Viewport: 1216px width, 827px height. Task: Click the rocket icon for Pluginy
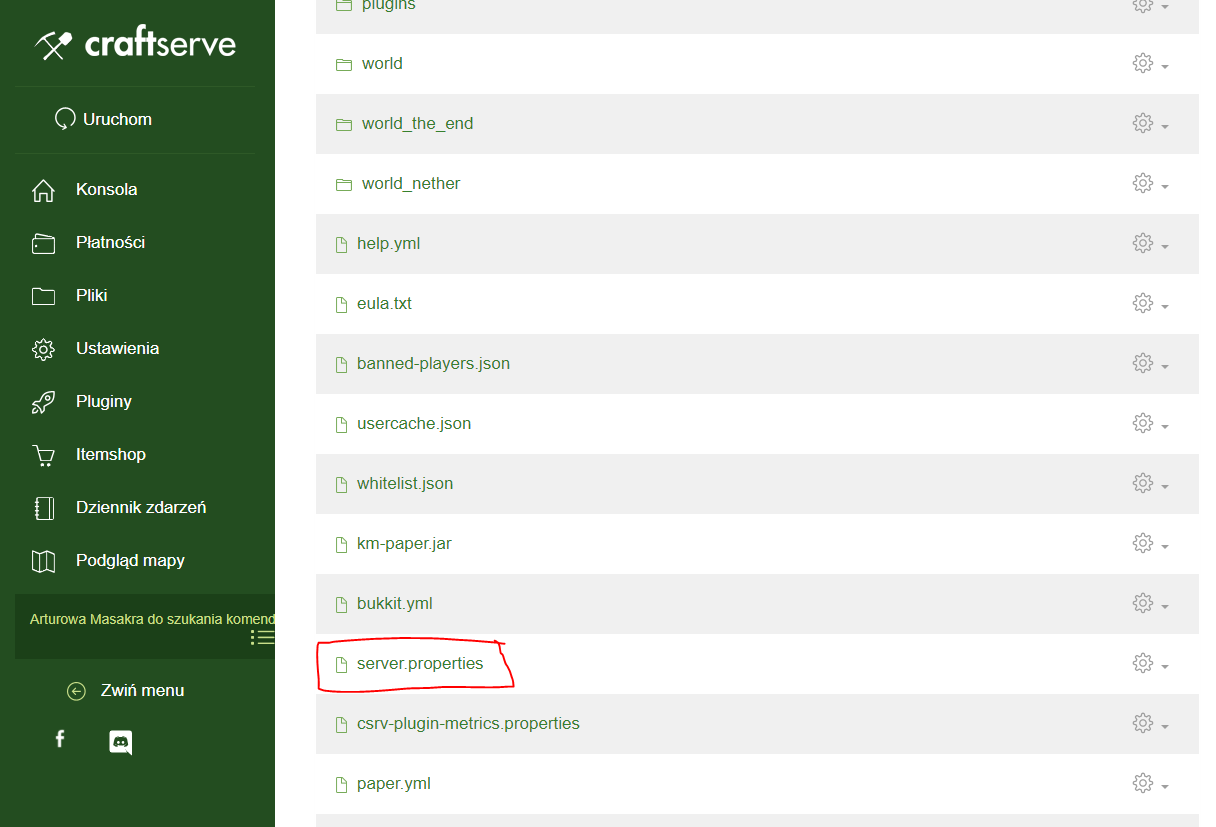tap(43, 402)
